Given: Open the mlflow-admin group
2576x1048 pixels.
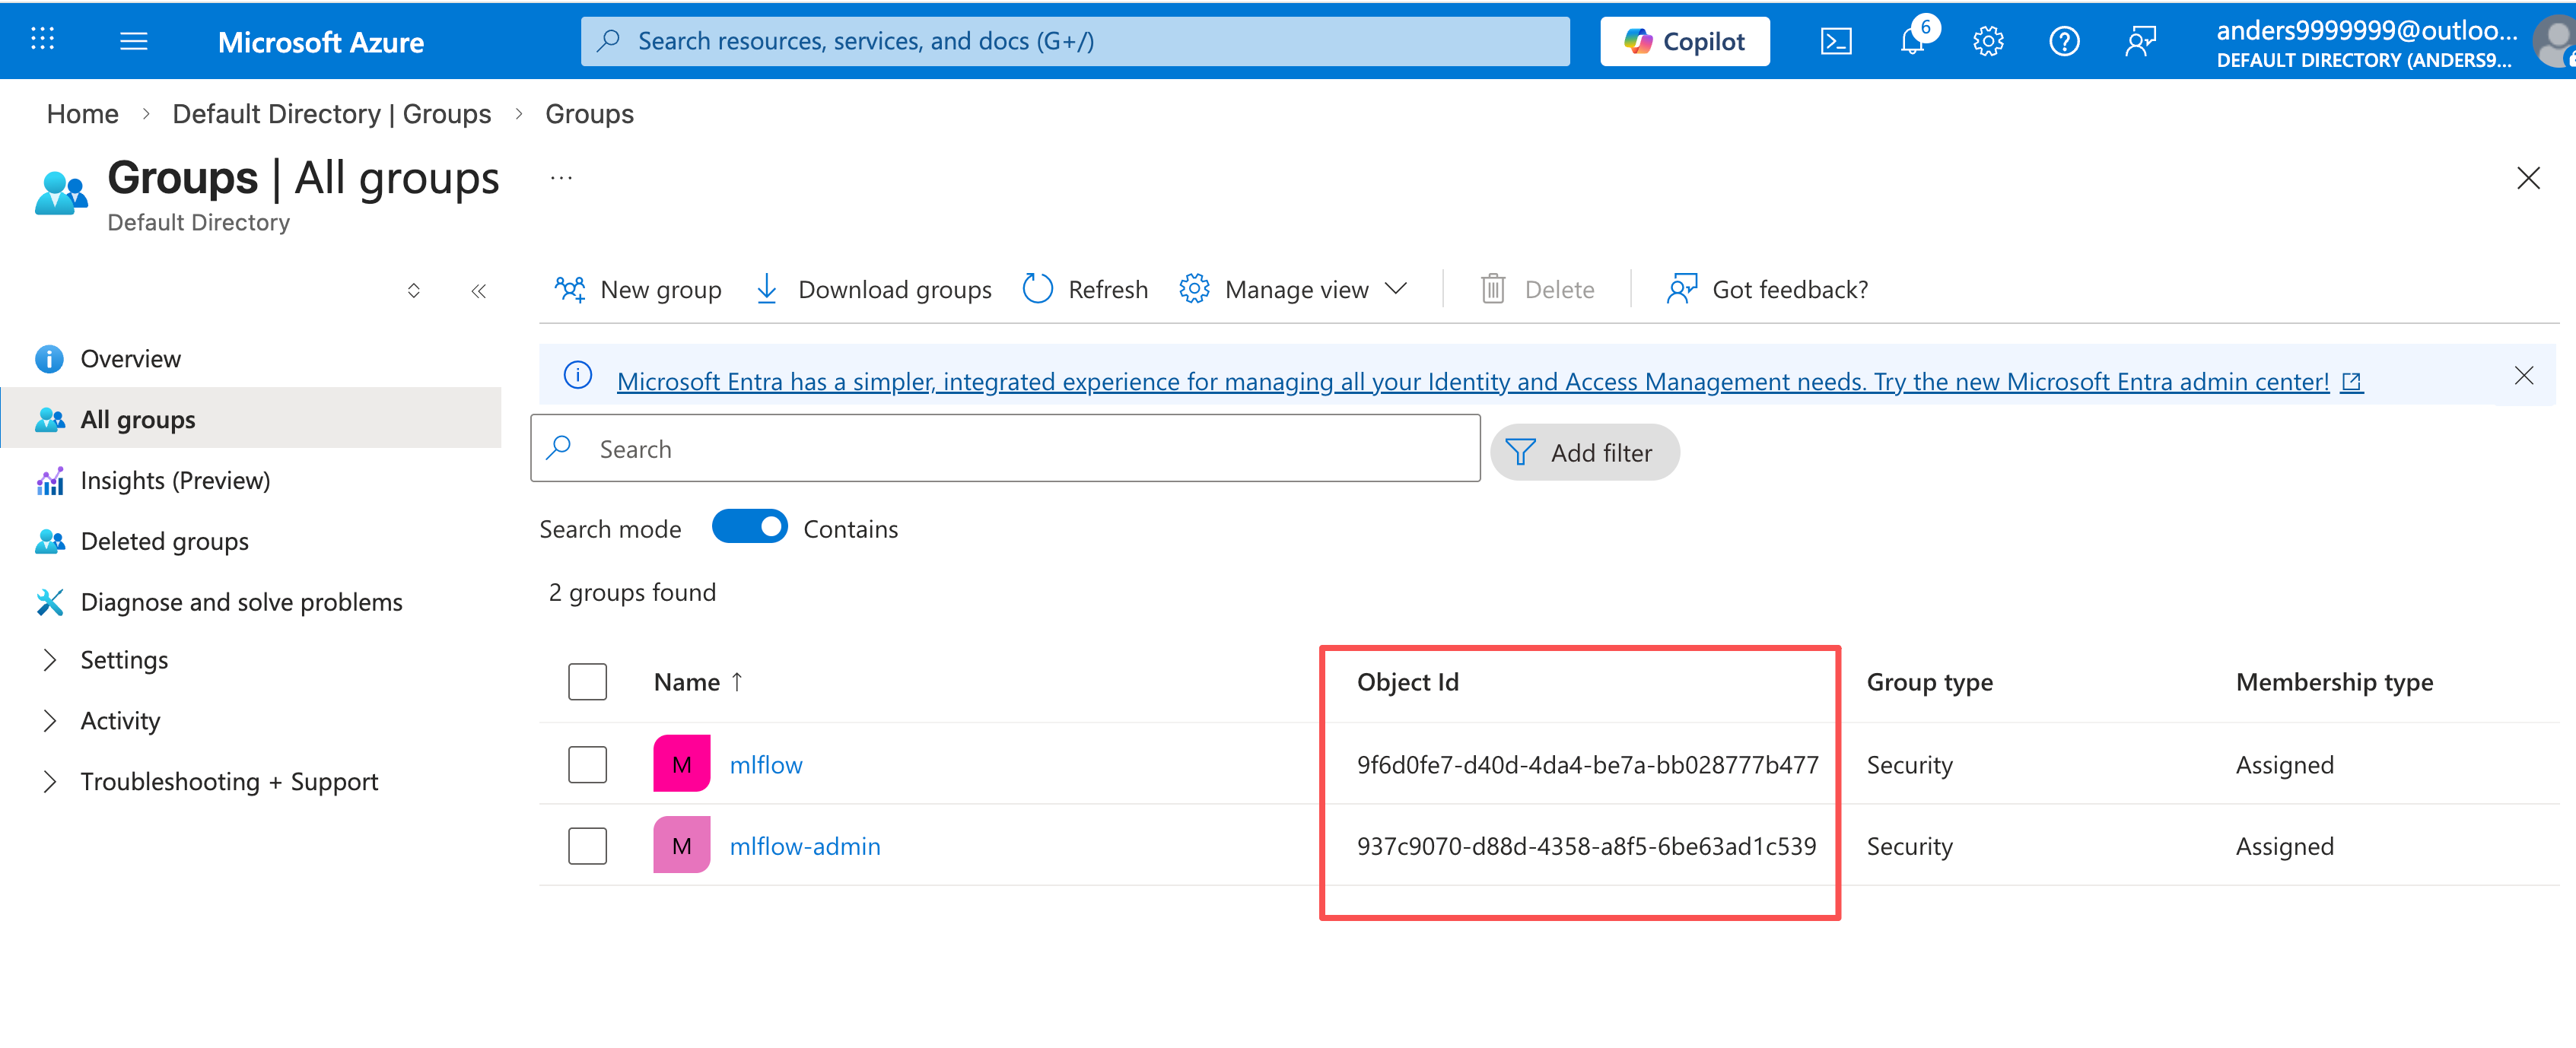Looking at the screenshot, I should point(806,845).
